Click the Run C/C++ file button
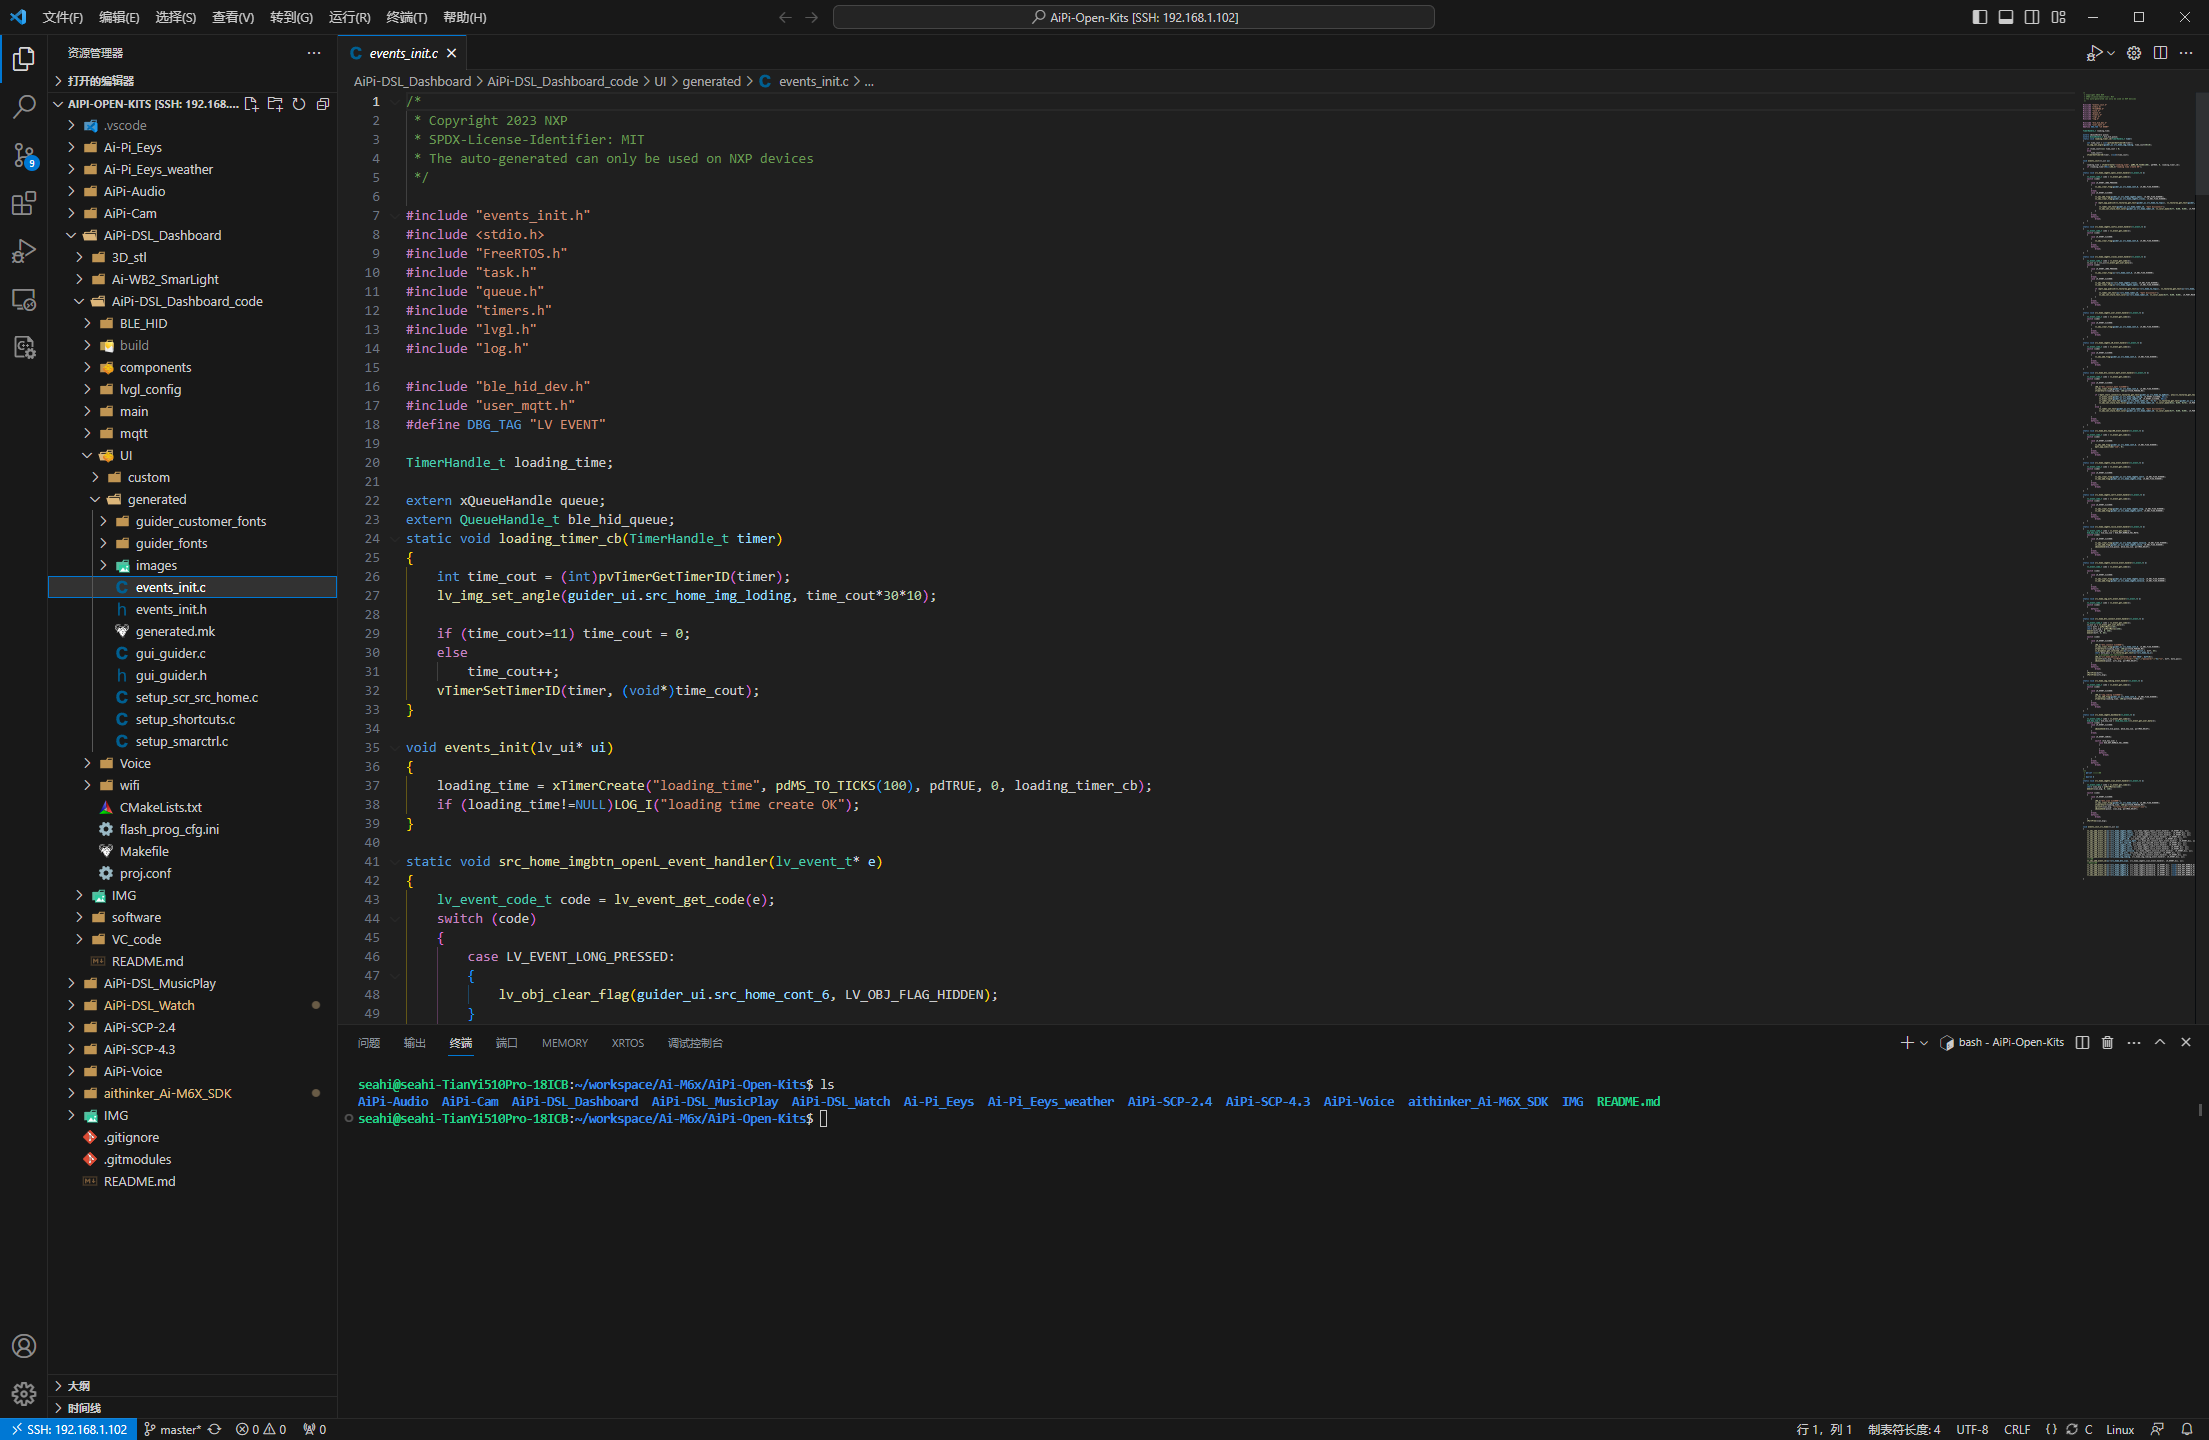This screenshot has width=2209, height=1440. (x=2094, y=53)
